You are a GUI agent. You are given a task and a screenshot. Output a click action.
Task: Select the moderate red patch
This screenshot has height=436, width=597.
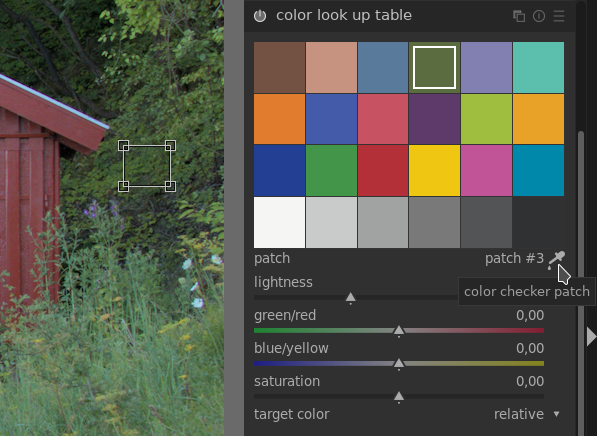coord(383,119)
